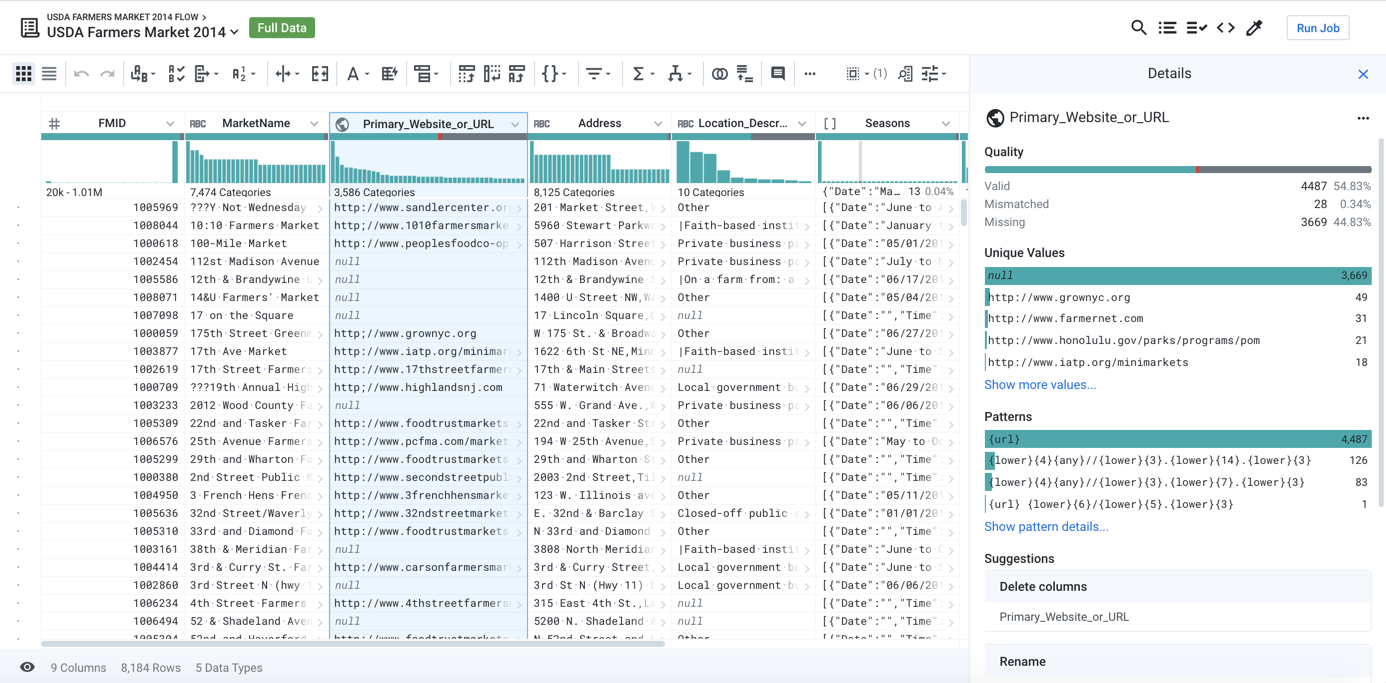Toggle the eye icon in status bar

click(27, 667)
